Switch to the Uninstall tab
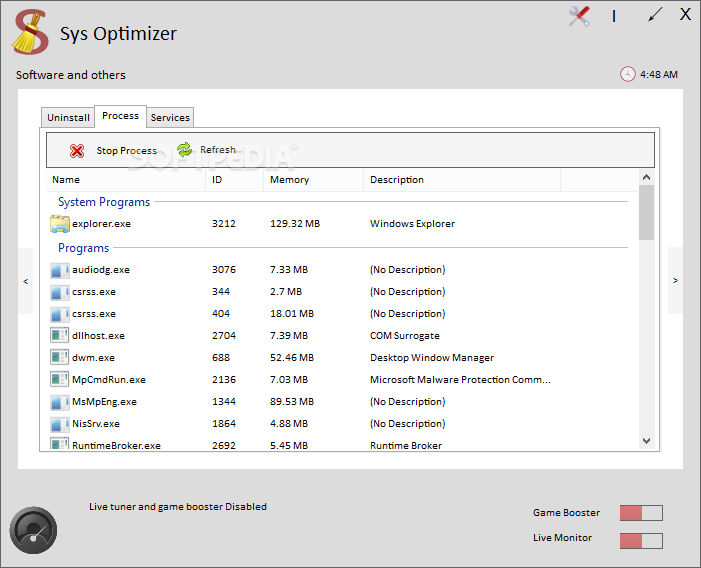 pos(68,118)
